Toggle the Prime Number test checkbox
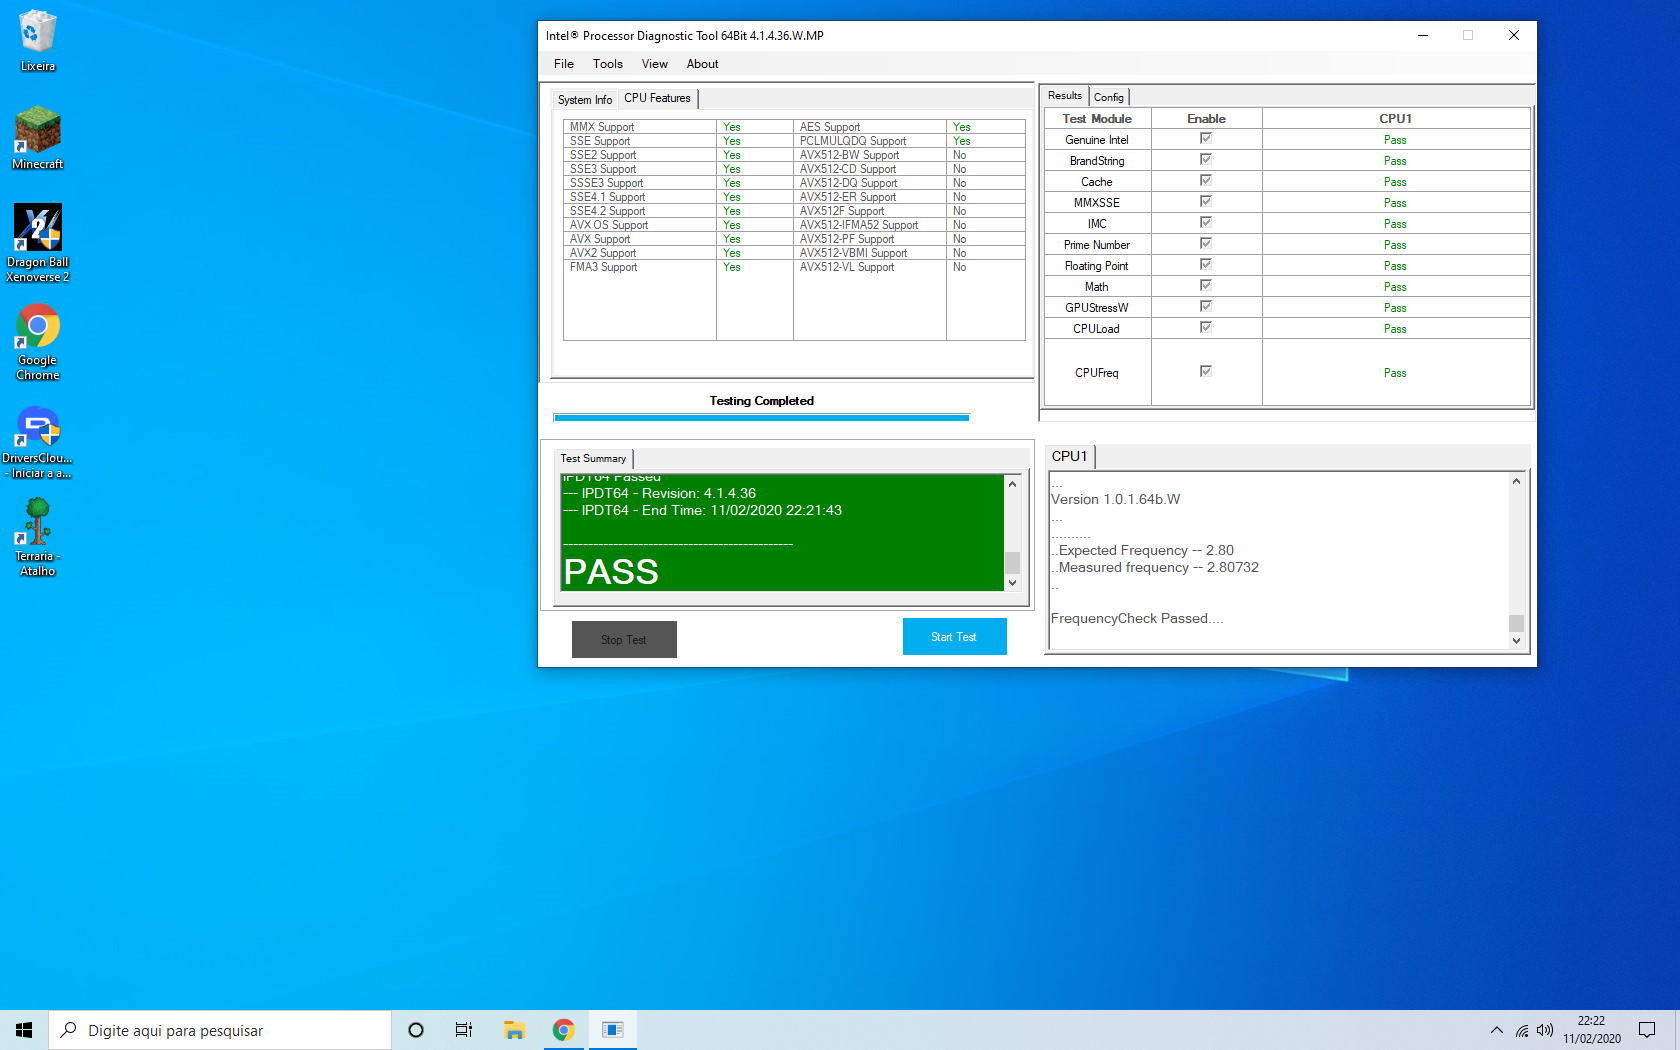 coord(1206,244)
